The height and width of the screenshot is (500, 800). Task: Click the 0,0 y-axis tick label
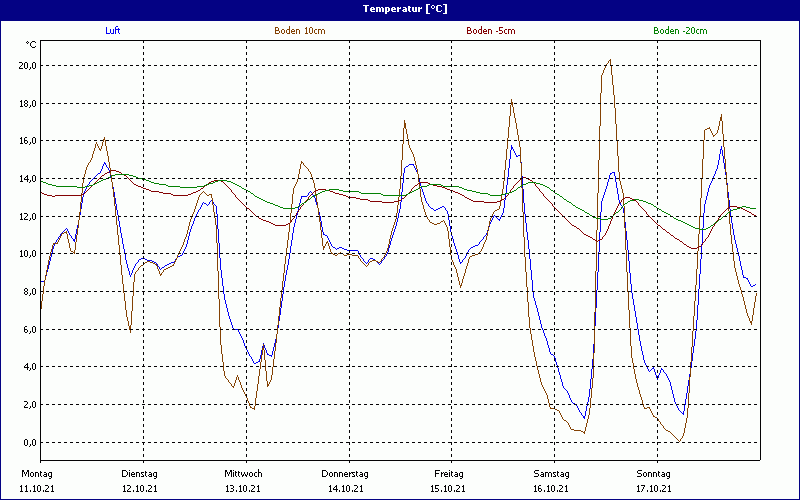tap(30, 442)
